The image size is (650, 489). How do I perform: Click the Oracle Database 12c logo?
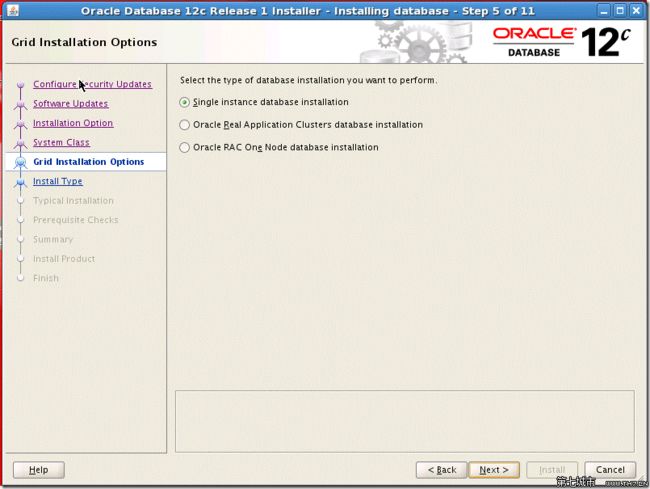pyautogui.click(x=562, y=42)
